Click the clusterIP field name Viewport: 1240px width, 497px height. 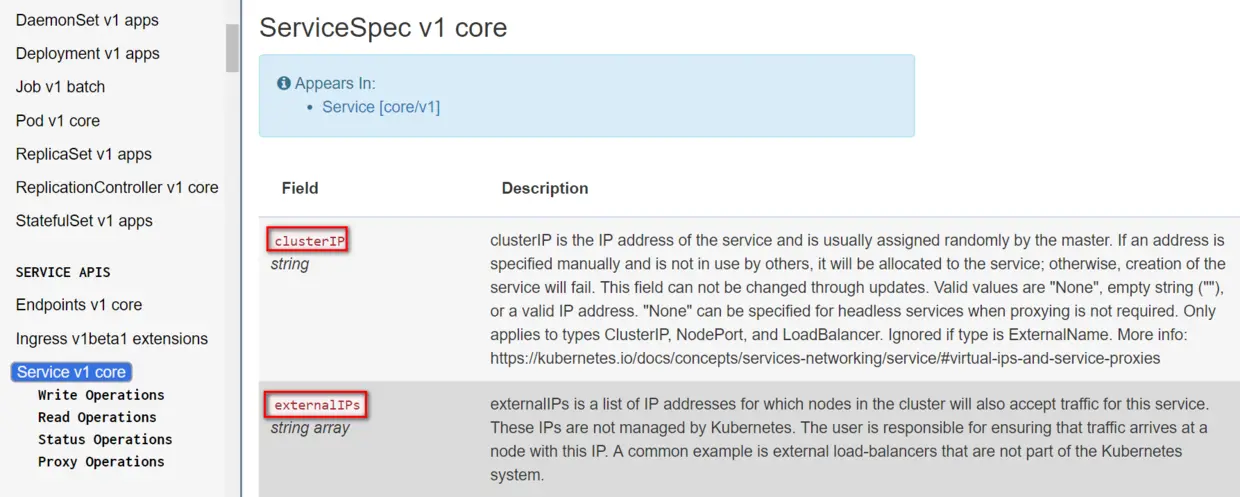pos(308,241)
